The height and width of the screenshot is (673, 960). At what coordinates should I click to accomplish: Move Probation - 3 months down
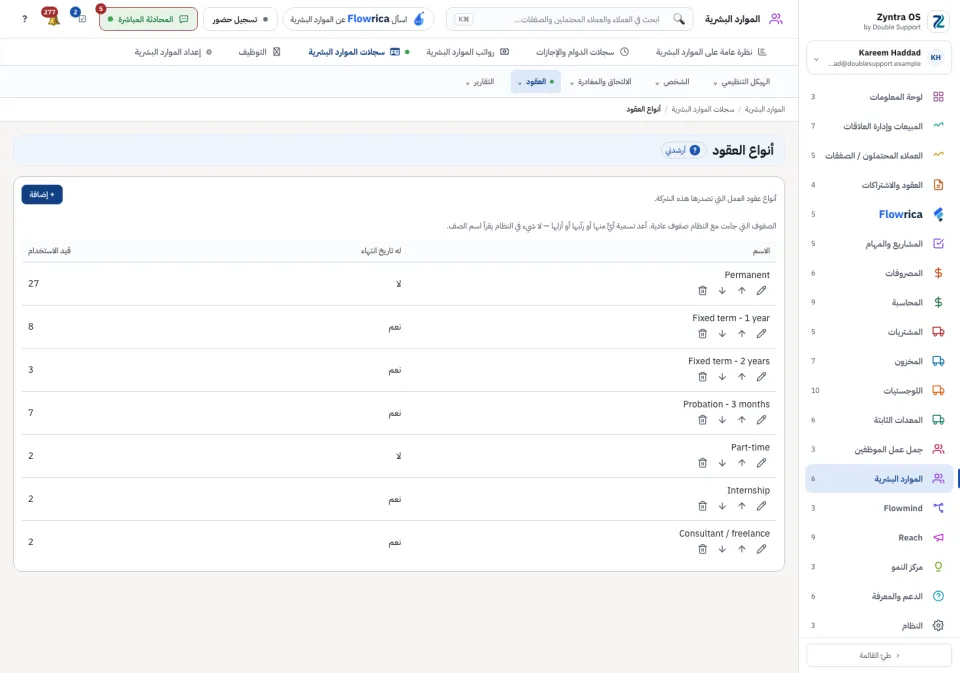[x=722, y=419]
